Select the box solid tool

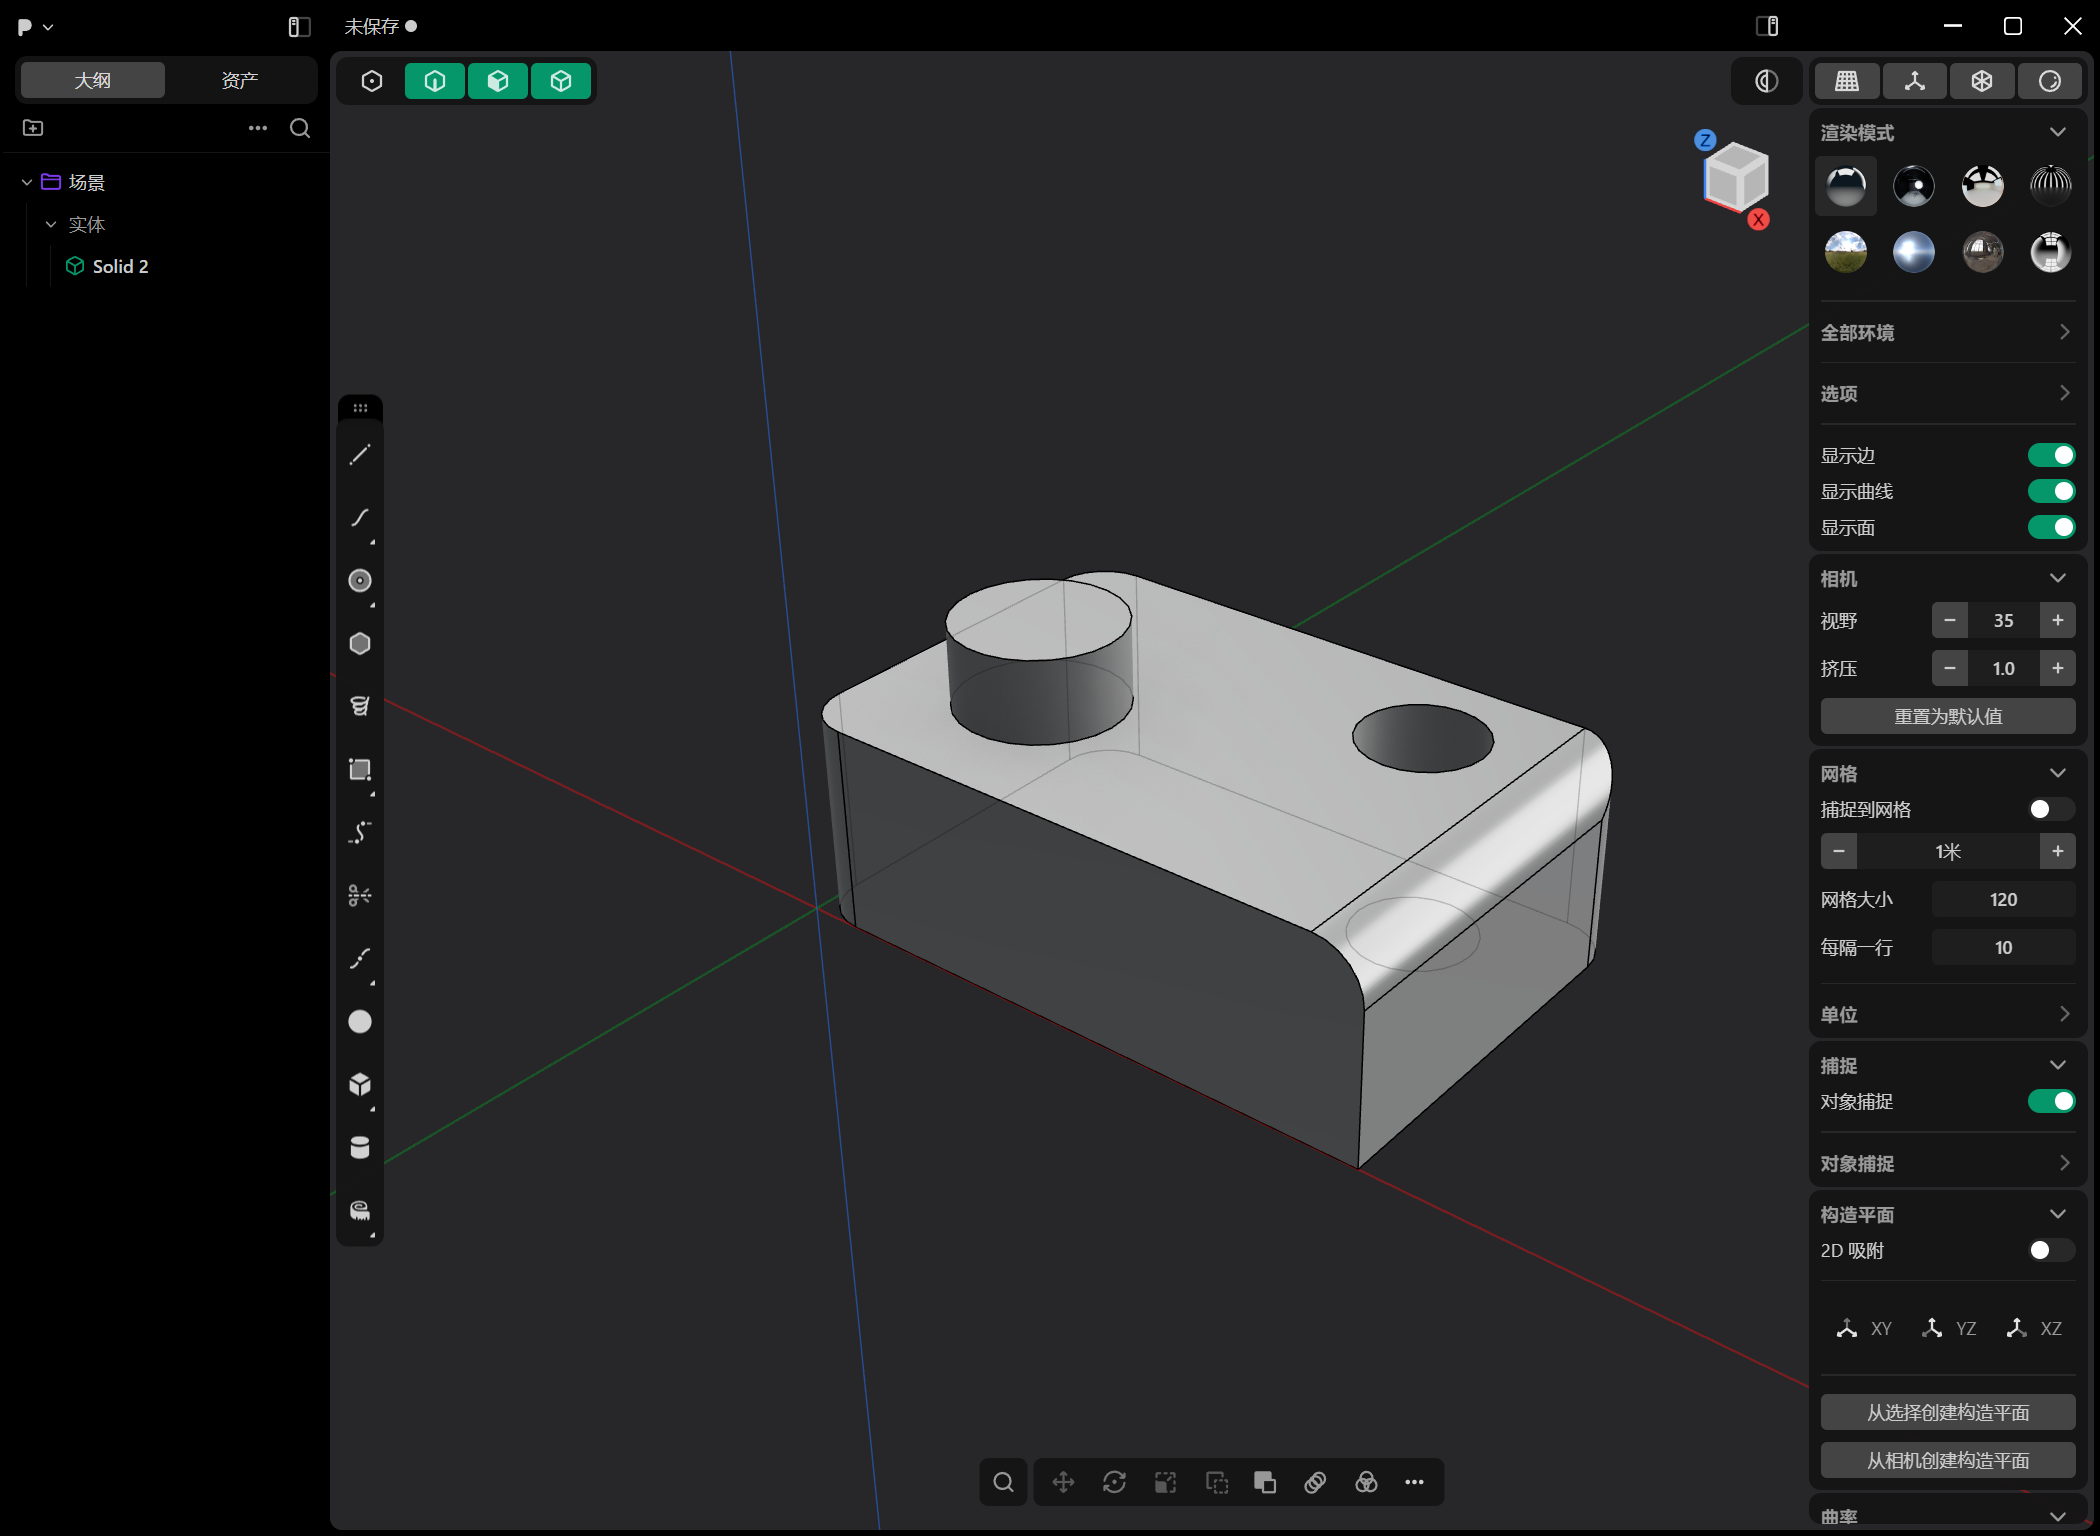pos(360,1085)
